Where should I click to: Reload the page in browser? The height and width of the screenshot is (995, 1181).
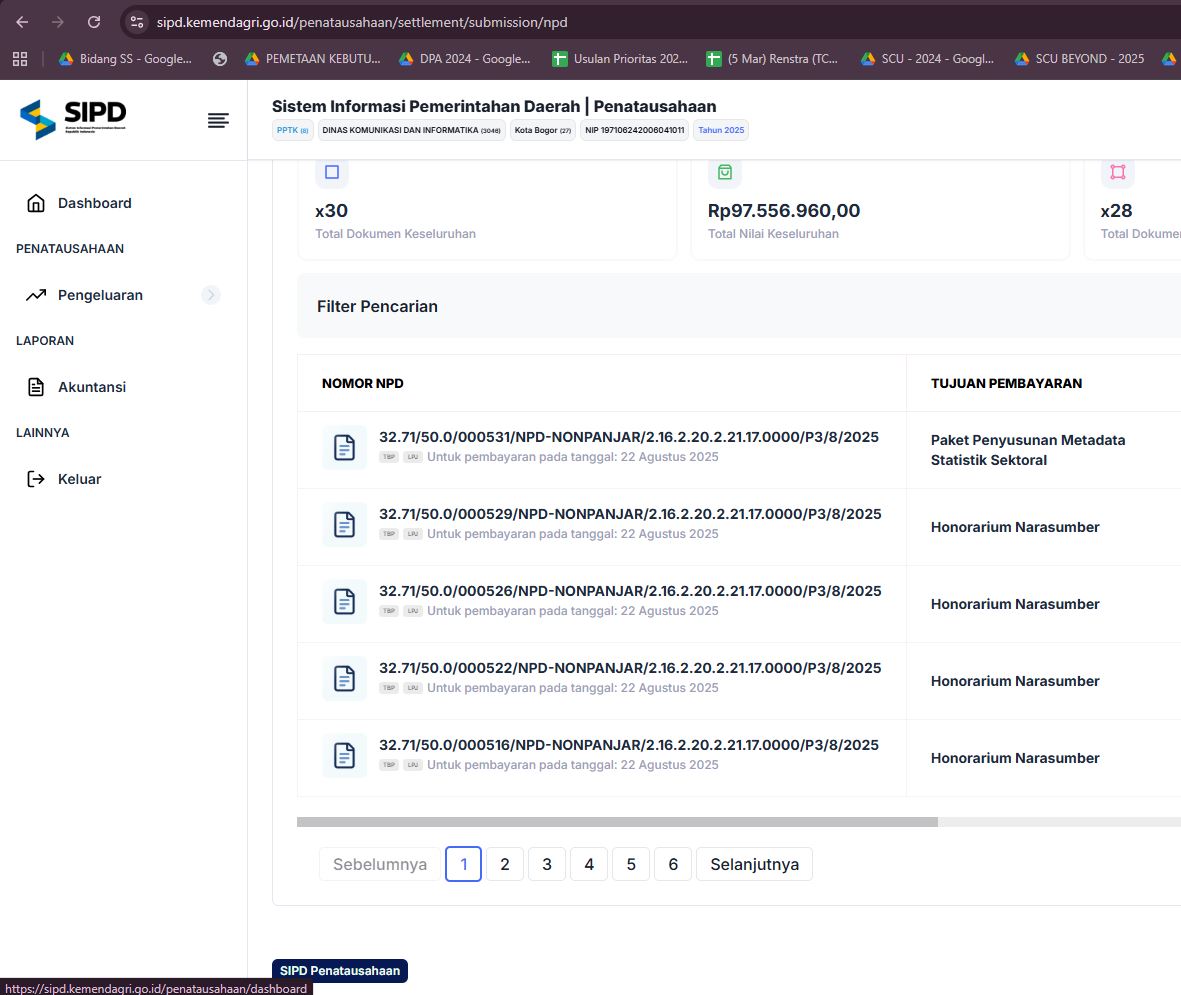[94, 22]
